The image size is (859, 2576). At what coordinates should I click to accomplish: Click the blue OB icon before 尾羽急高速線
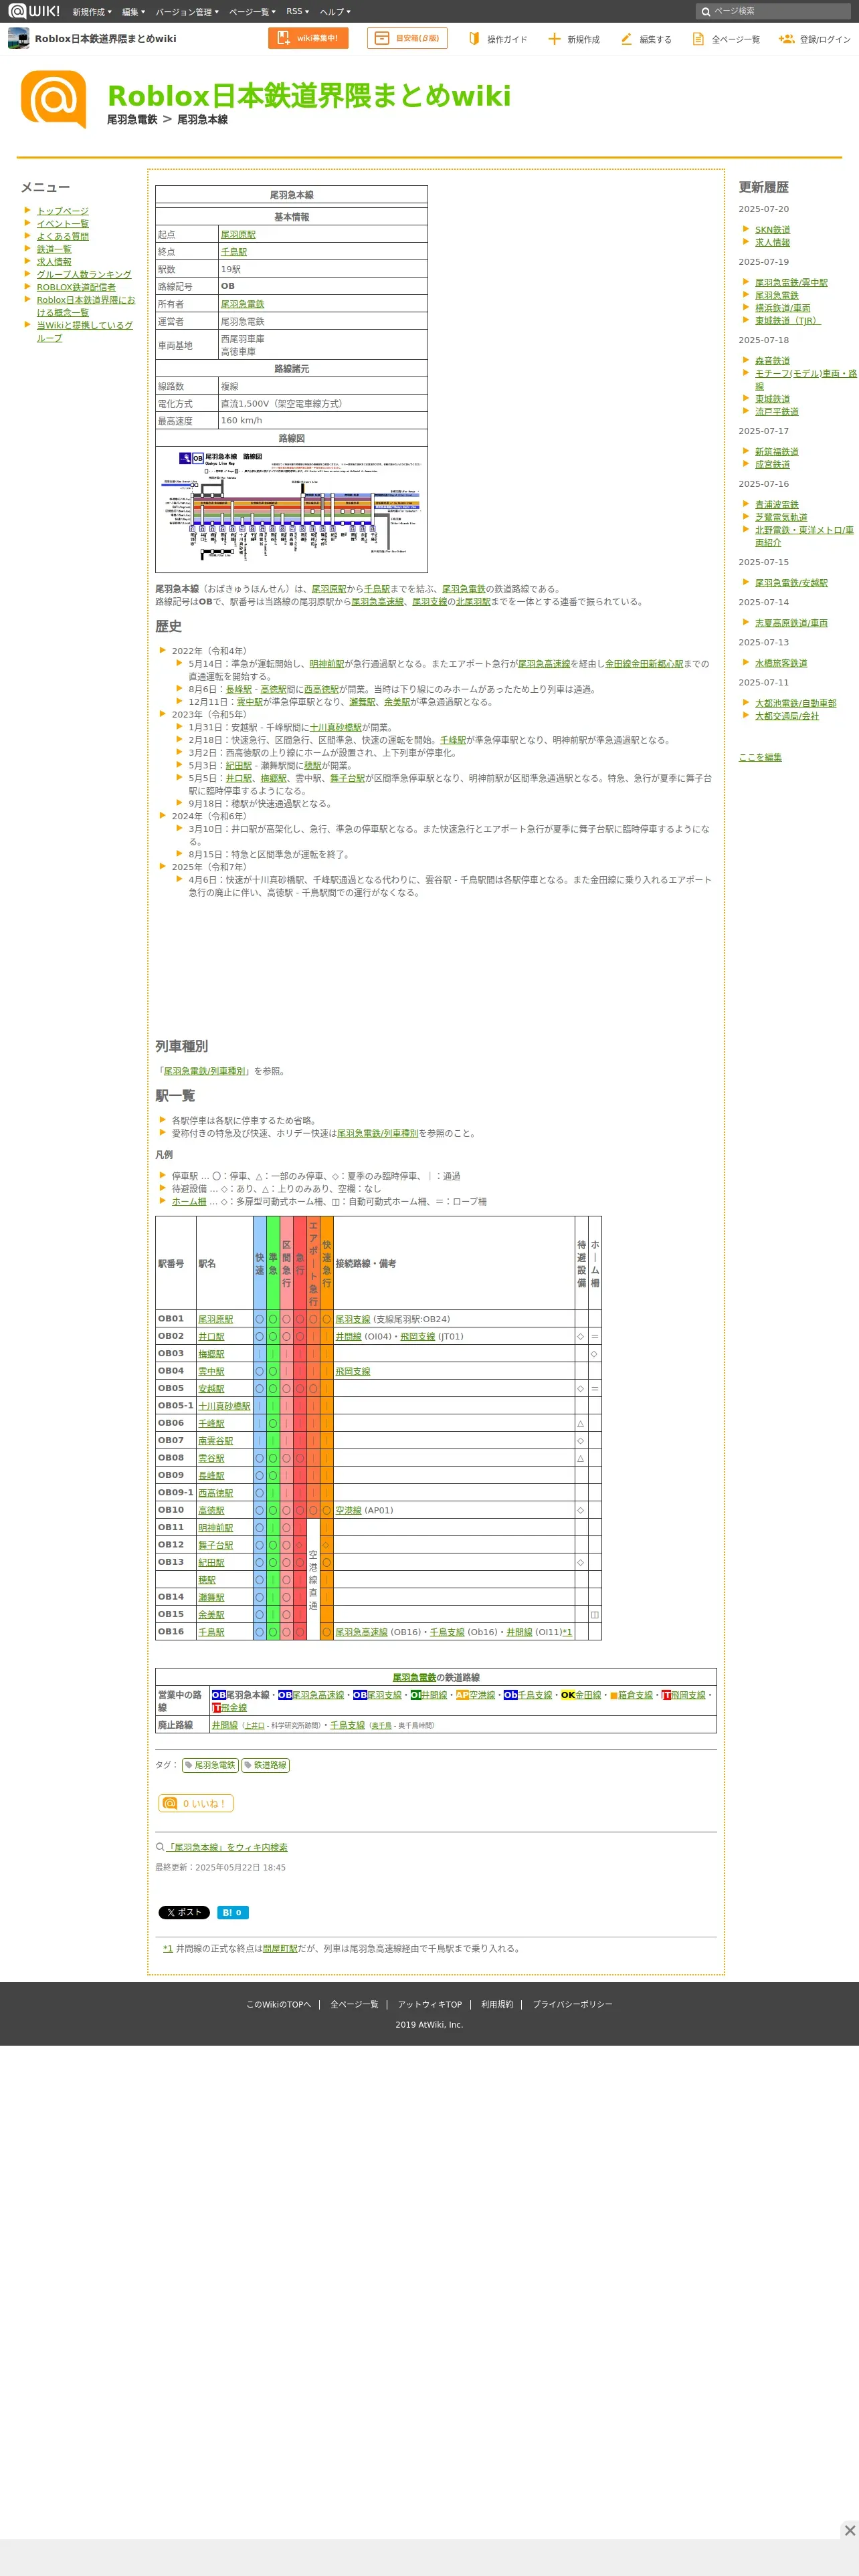point(285,1695)
